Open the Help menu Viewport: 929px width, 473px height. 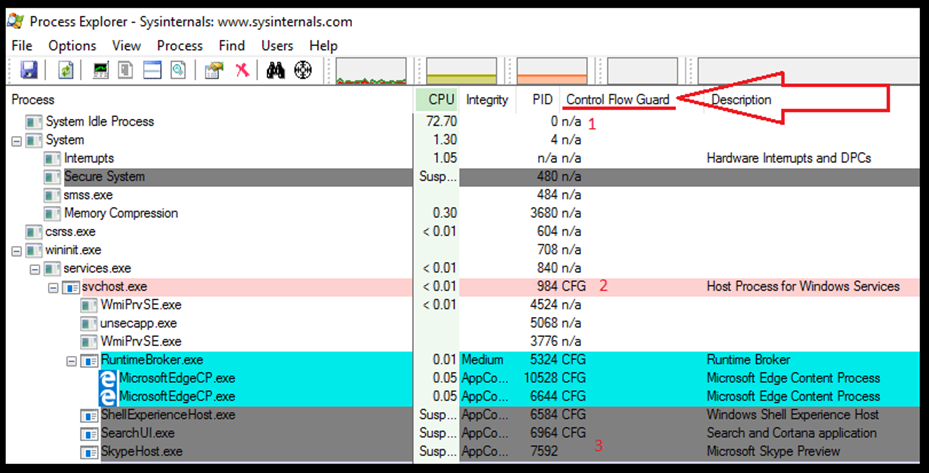pos(323,46)
